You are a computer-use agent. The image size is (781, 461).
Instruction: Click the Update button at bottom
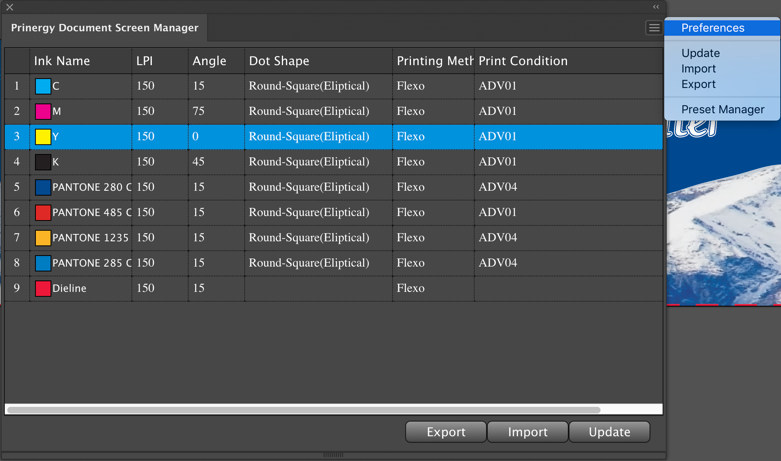(609, 432)
